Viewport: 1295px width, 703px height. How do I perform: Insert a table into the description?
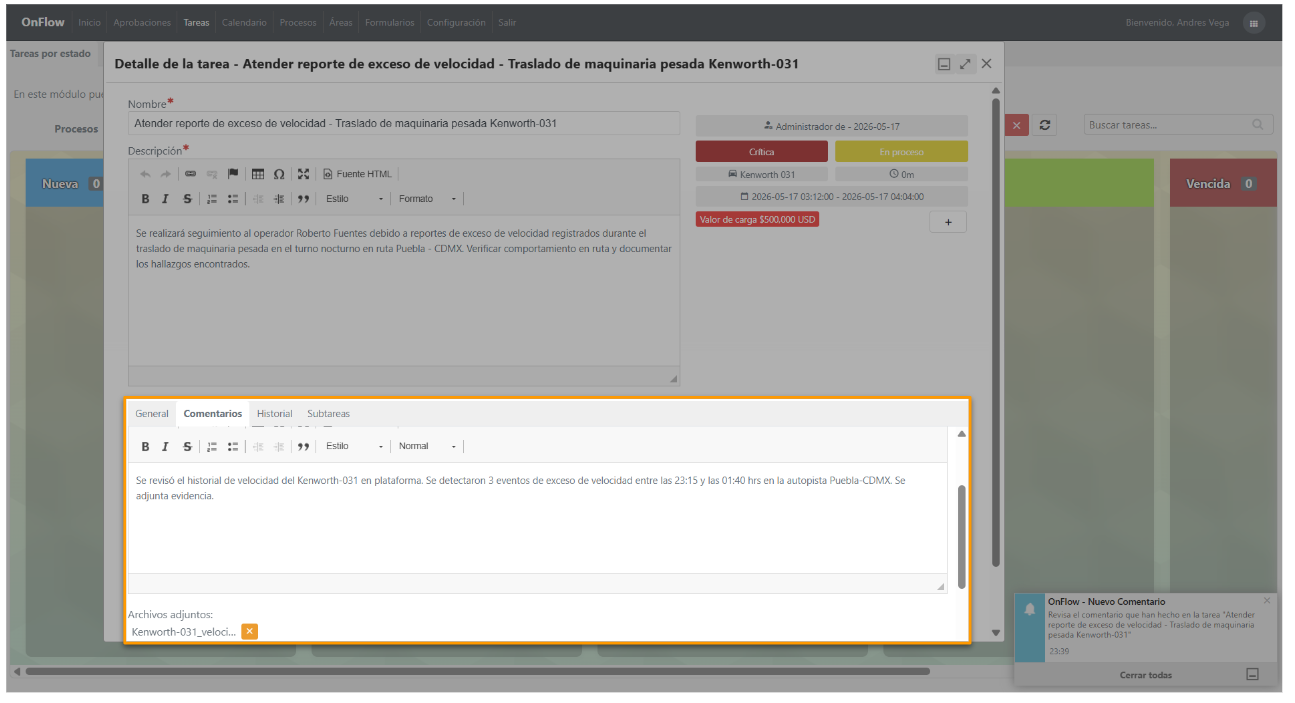(258, 174)
